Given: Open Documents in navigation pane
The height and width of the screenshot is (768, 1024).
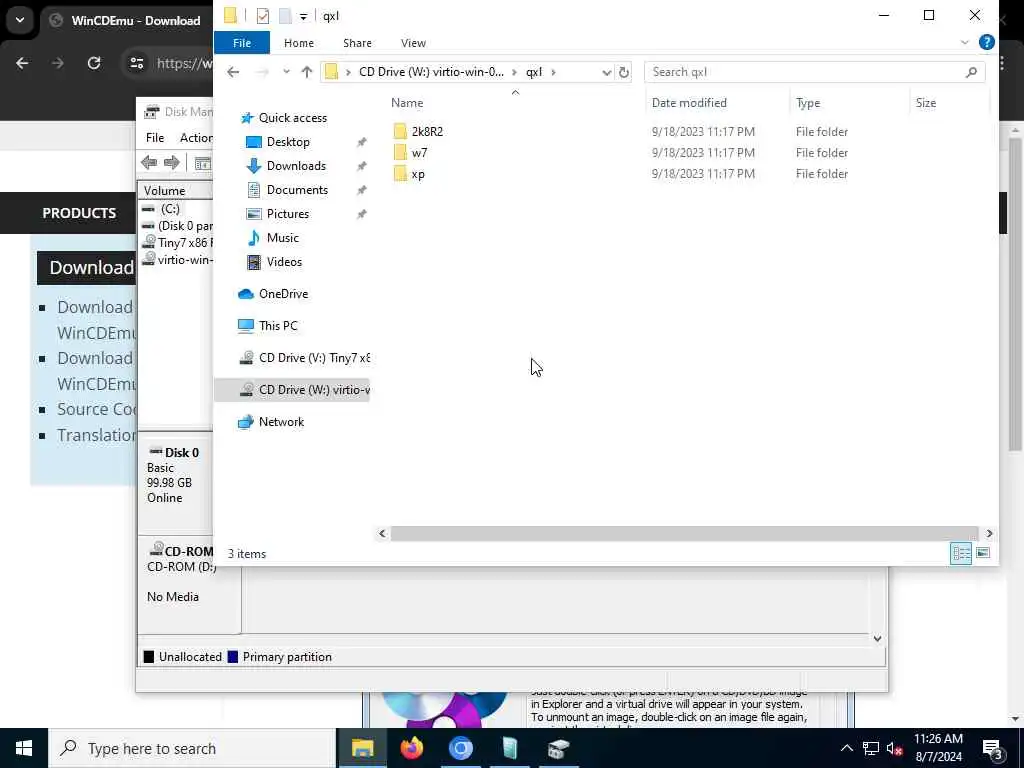Looking at the screenshot, I should click(x=297, y=190).
